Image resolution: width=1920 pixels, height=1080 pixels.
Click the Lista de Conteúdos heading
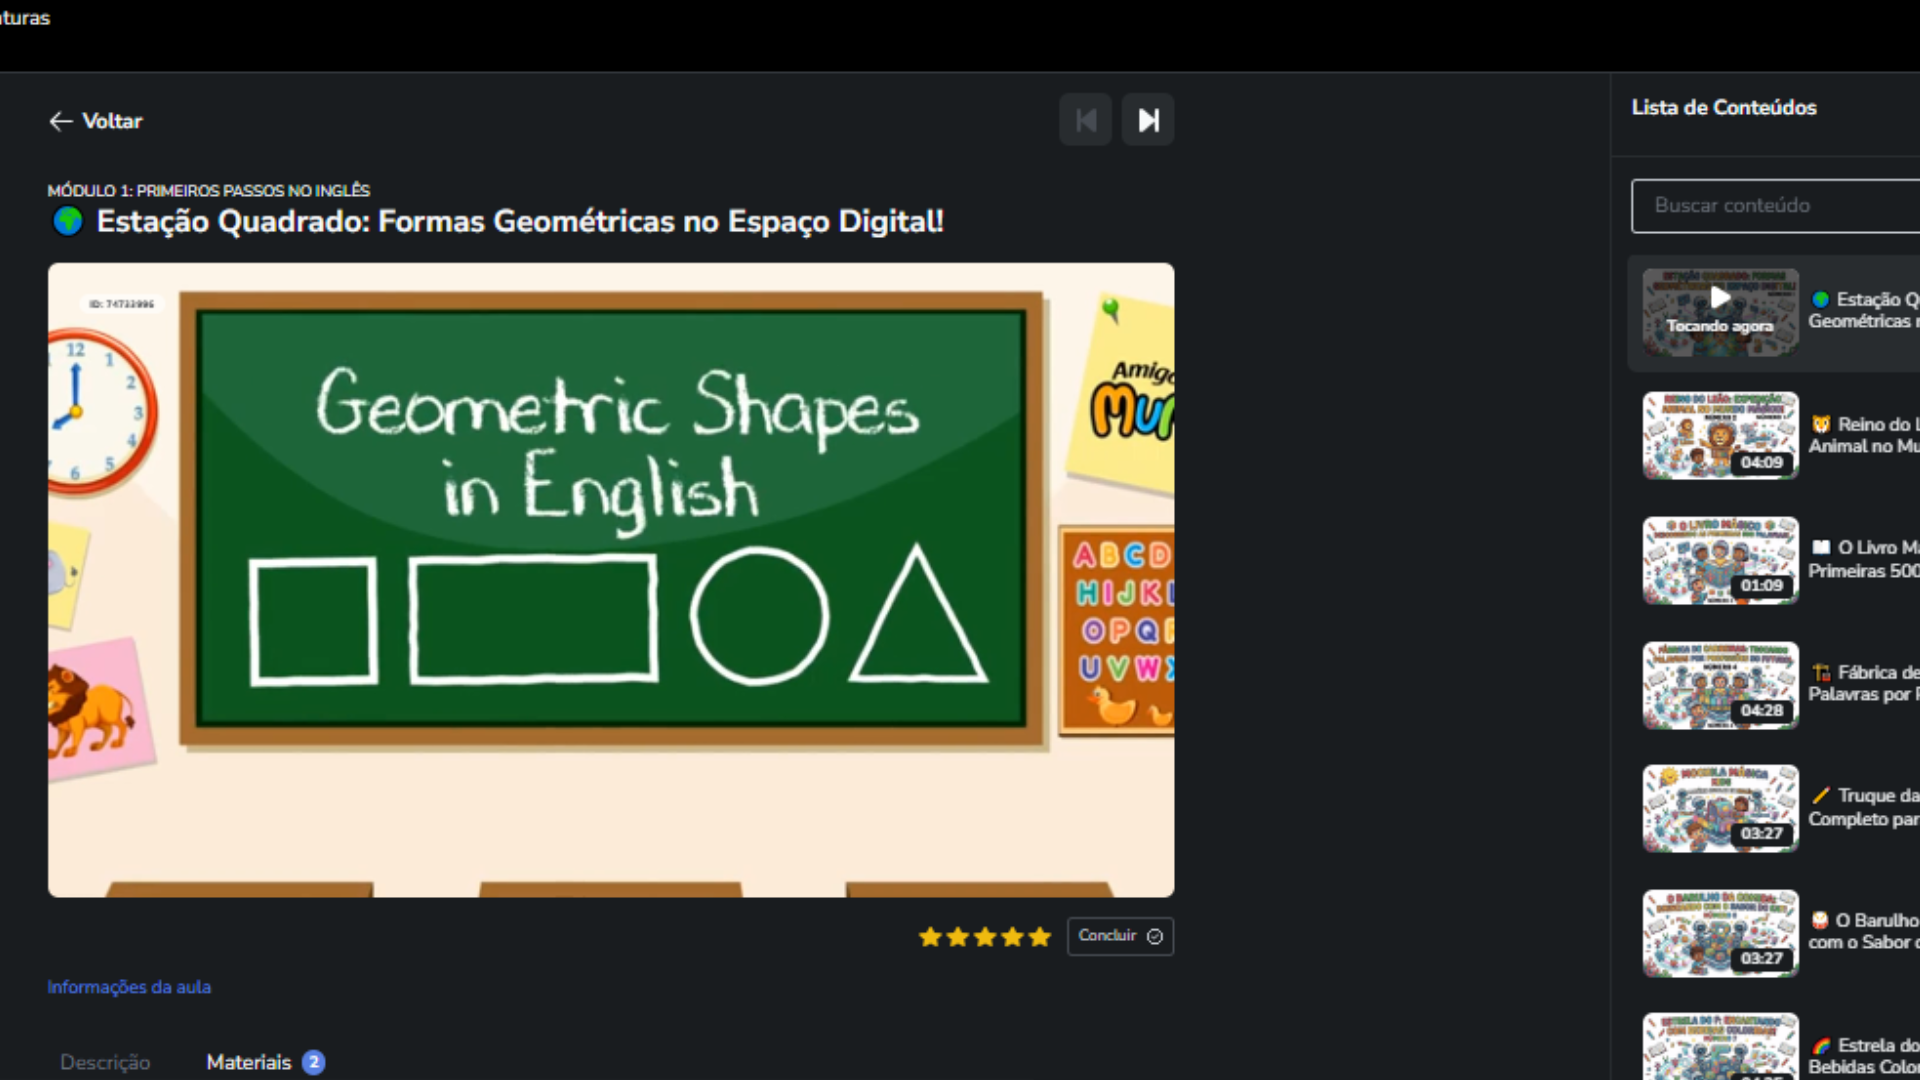(1724, 107)
